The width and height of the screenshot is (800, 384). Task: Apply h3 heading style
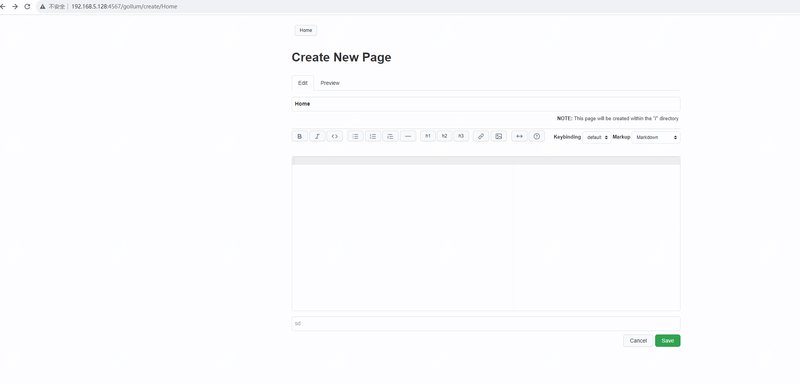coord(461,136)
